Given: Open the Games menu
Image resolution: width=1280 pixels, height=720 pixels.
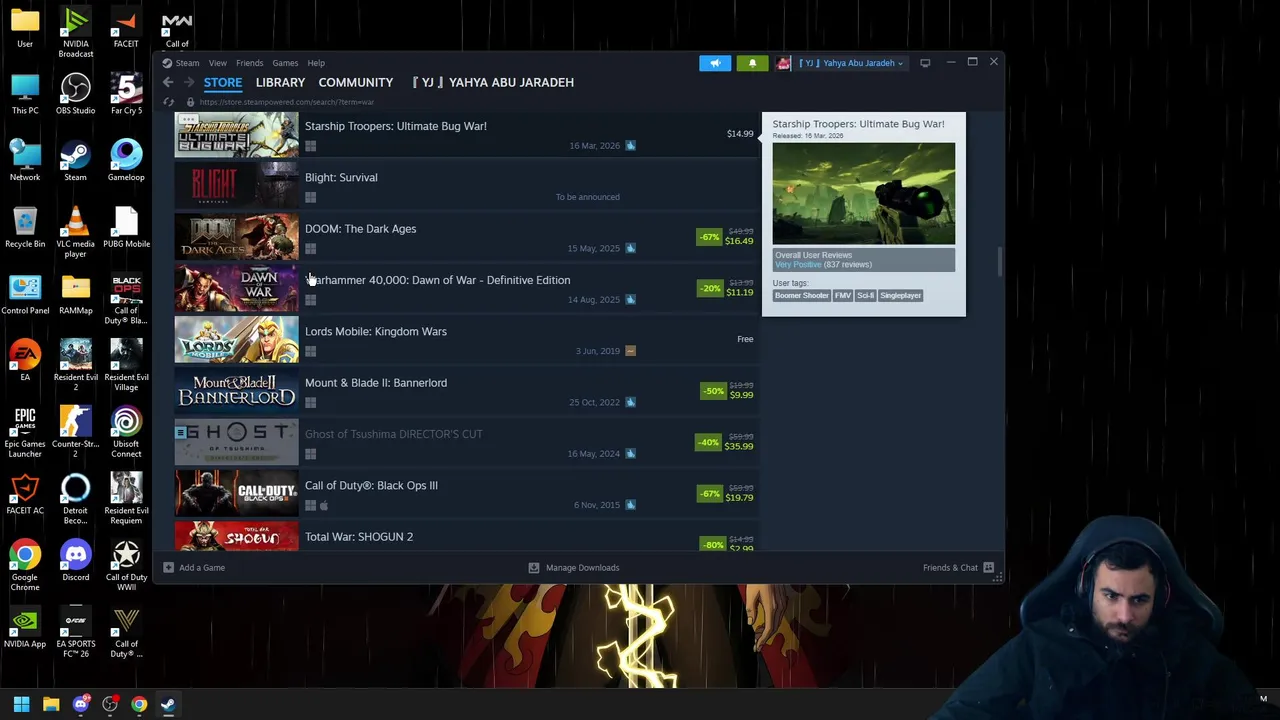Looking at the screenshot, I should click(285, 63).
